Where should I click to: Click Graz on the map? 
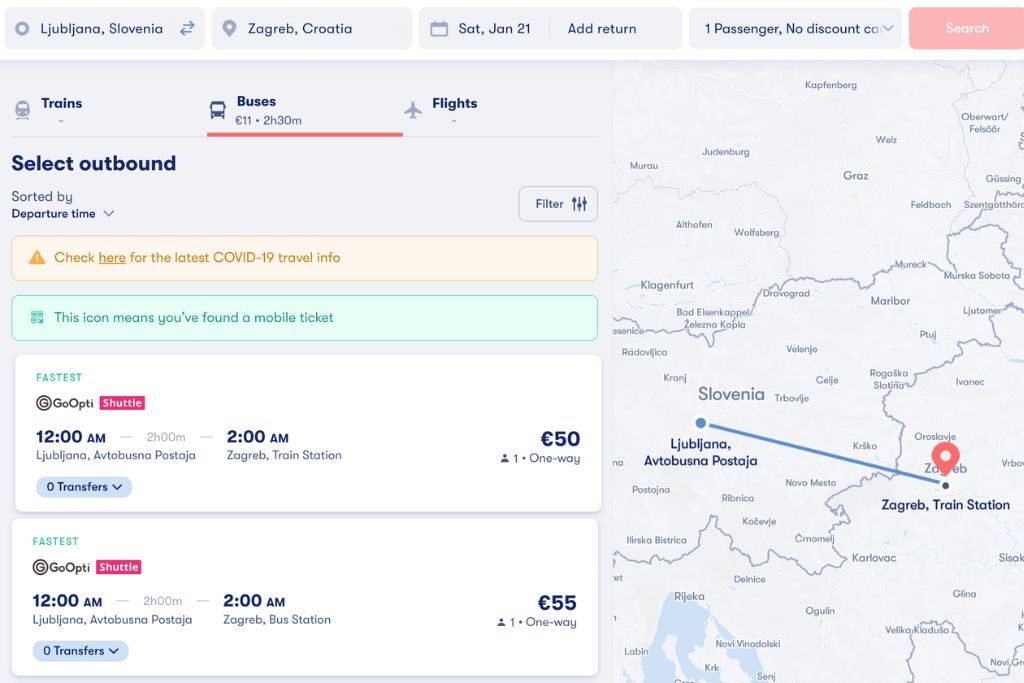[856, 176]
